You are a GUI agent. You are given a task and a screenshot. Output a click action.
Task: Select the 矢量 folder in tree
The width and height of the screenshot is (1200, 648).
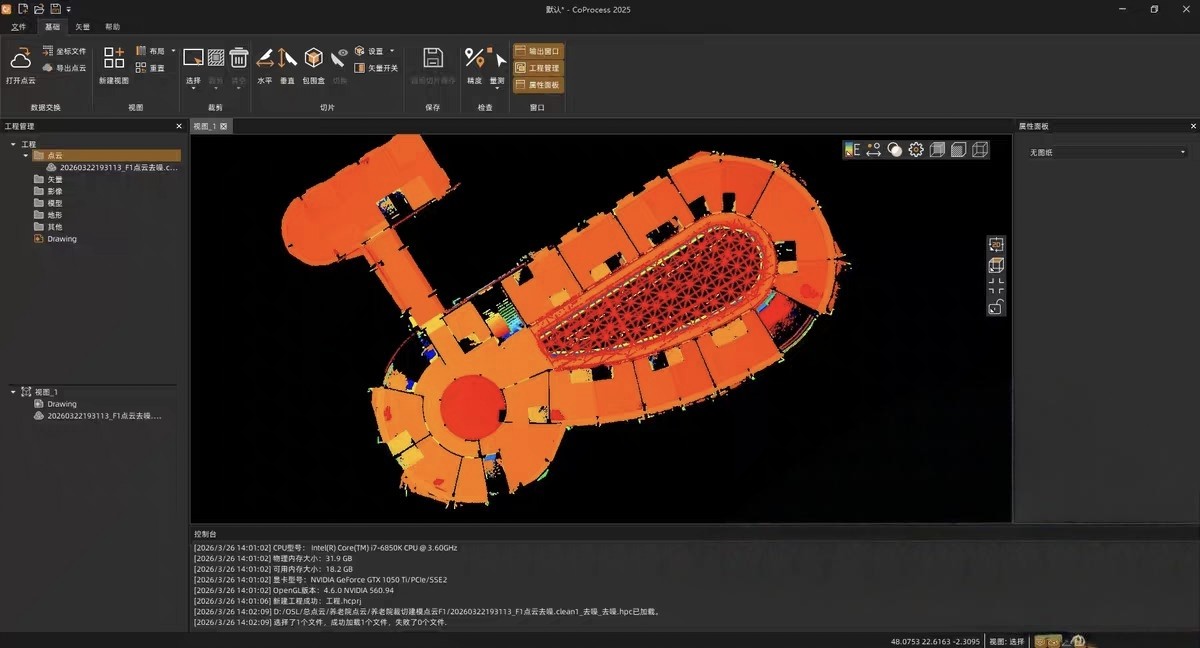[48, 180]
